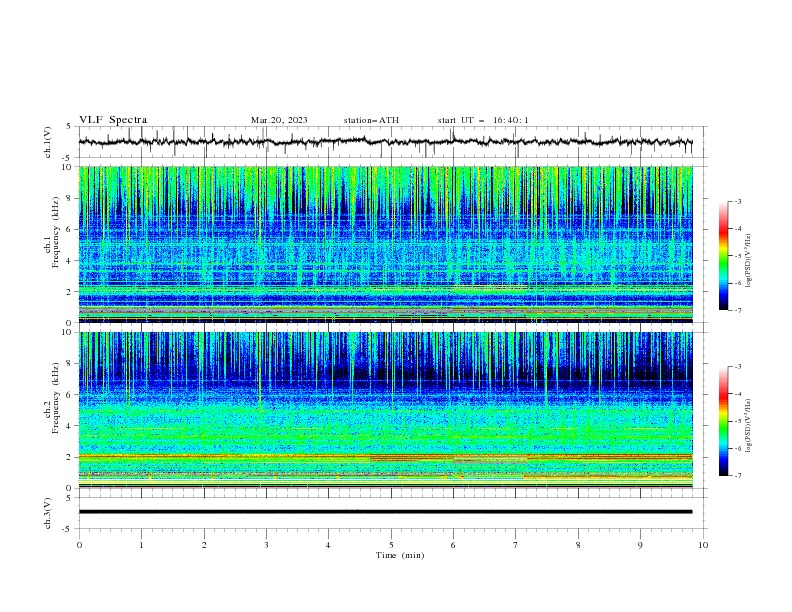Click the "1" label on the Time axis

pyautogui.click(x=142, y=545)
